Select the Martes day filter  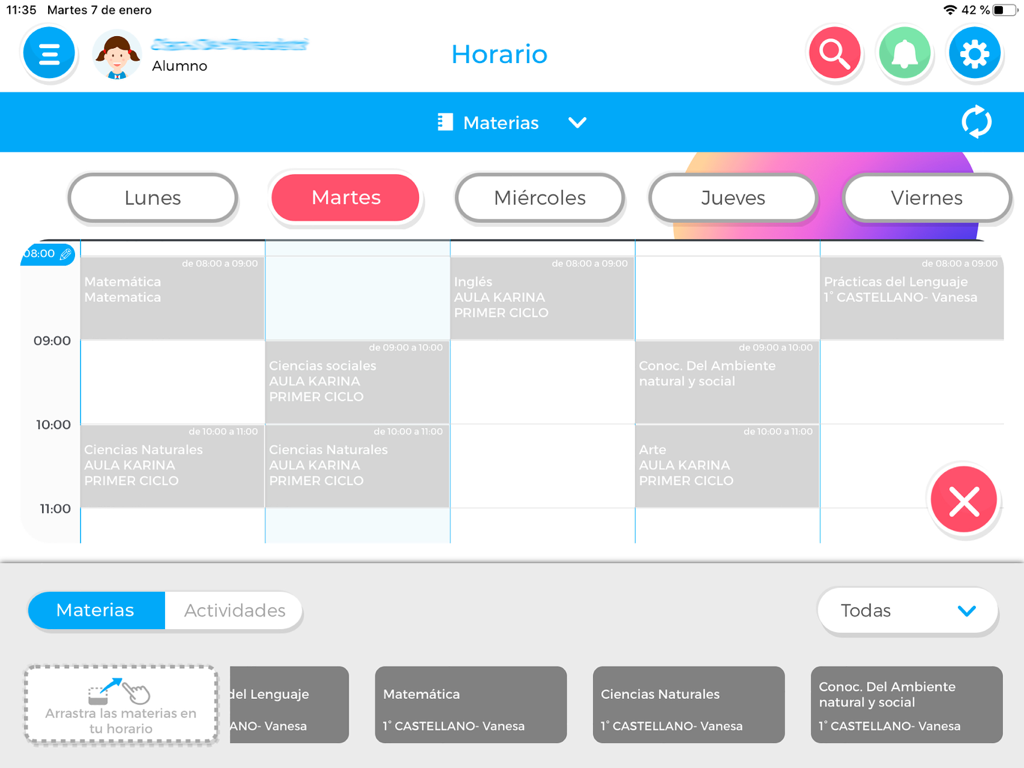click(x=345, y=198)
